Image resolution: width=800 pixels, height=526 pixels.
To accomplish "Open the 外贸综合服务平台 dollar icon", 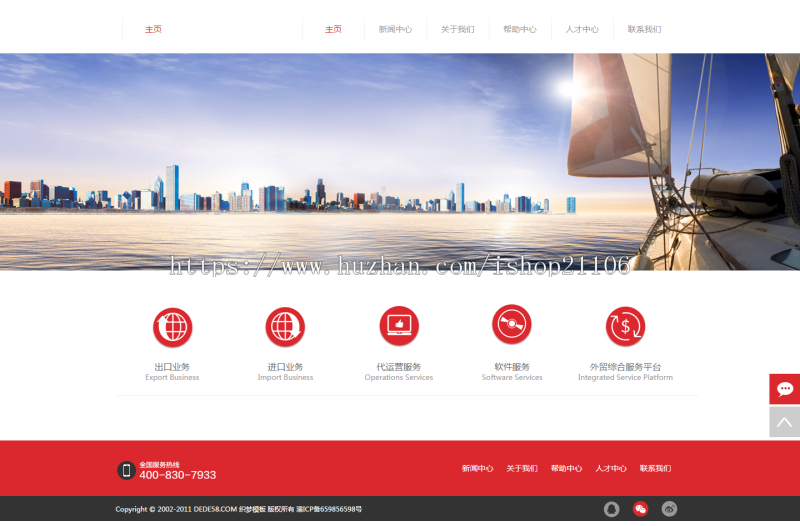I will (x=626, y=326).
